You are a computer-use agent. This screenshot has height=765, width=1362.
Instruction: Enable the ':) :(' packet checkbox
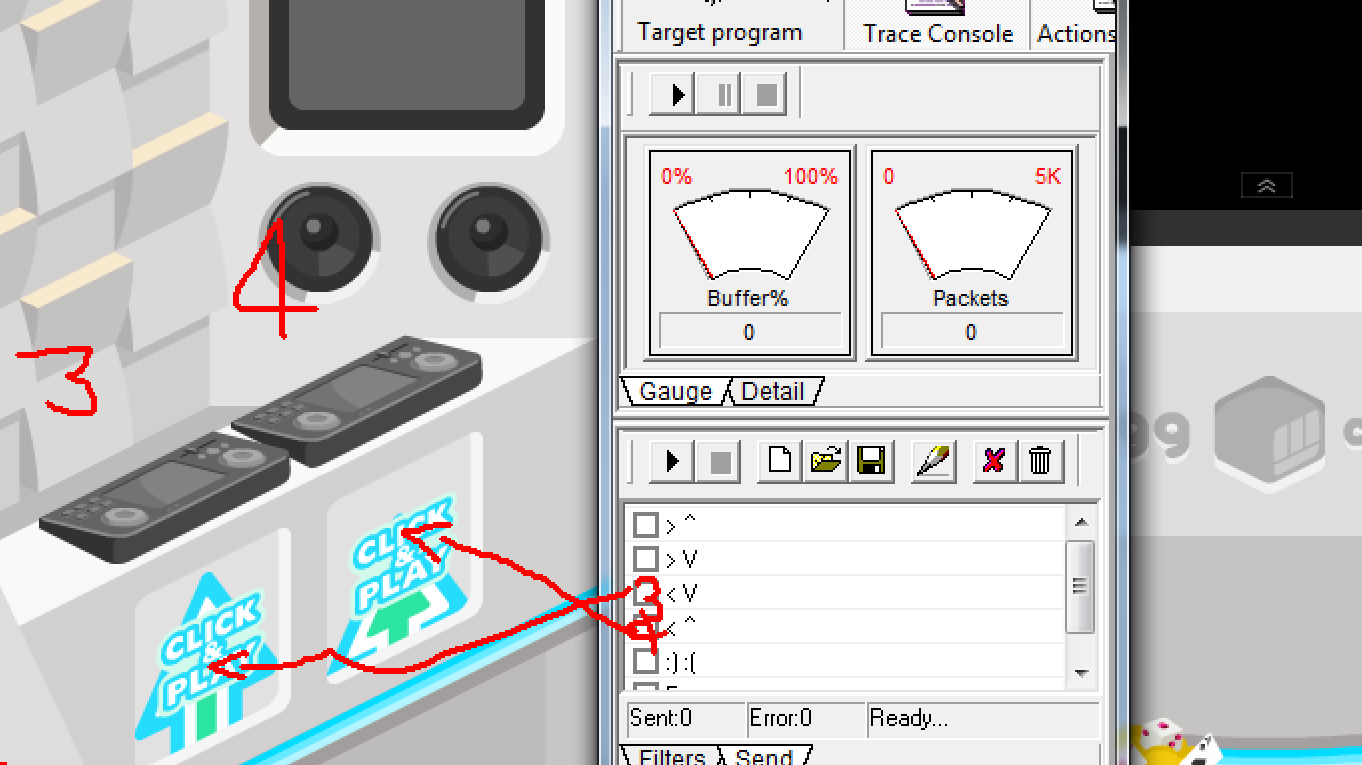tap(646, 661)
